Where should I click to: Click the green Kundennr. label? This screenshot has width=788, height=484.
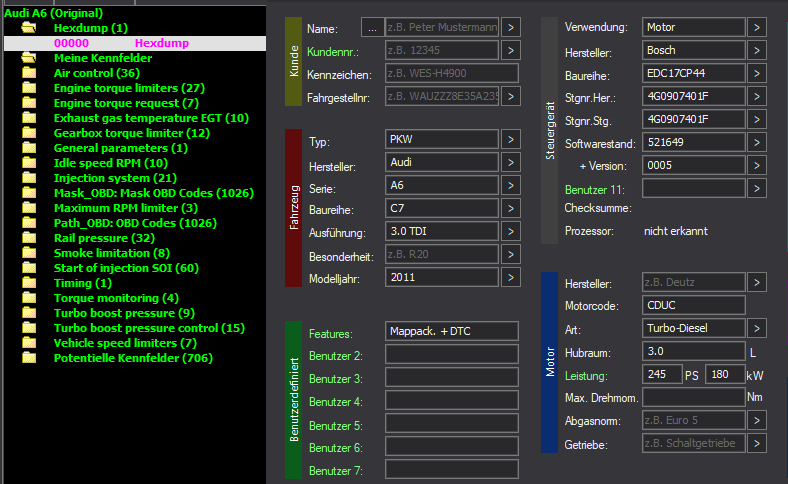point(333,52)
